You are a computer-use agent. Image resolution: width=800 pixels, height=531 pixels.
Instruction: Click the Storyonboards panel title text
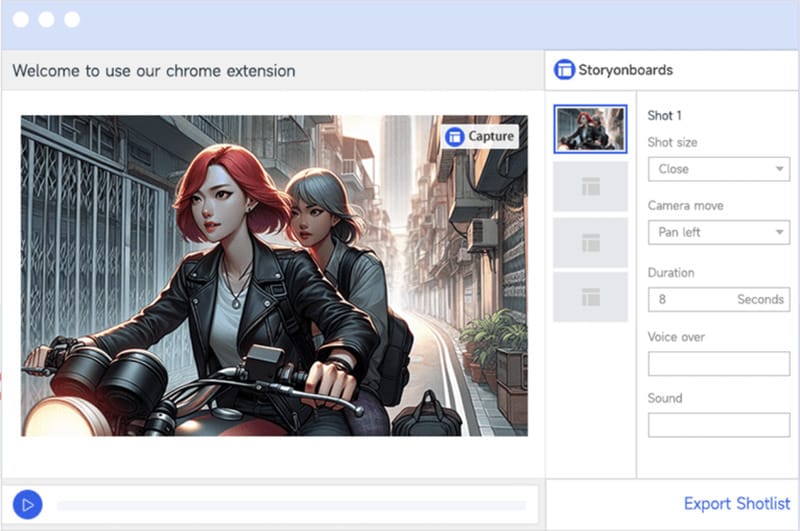(x=625, y=70)
